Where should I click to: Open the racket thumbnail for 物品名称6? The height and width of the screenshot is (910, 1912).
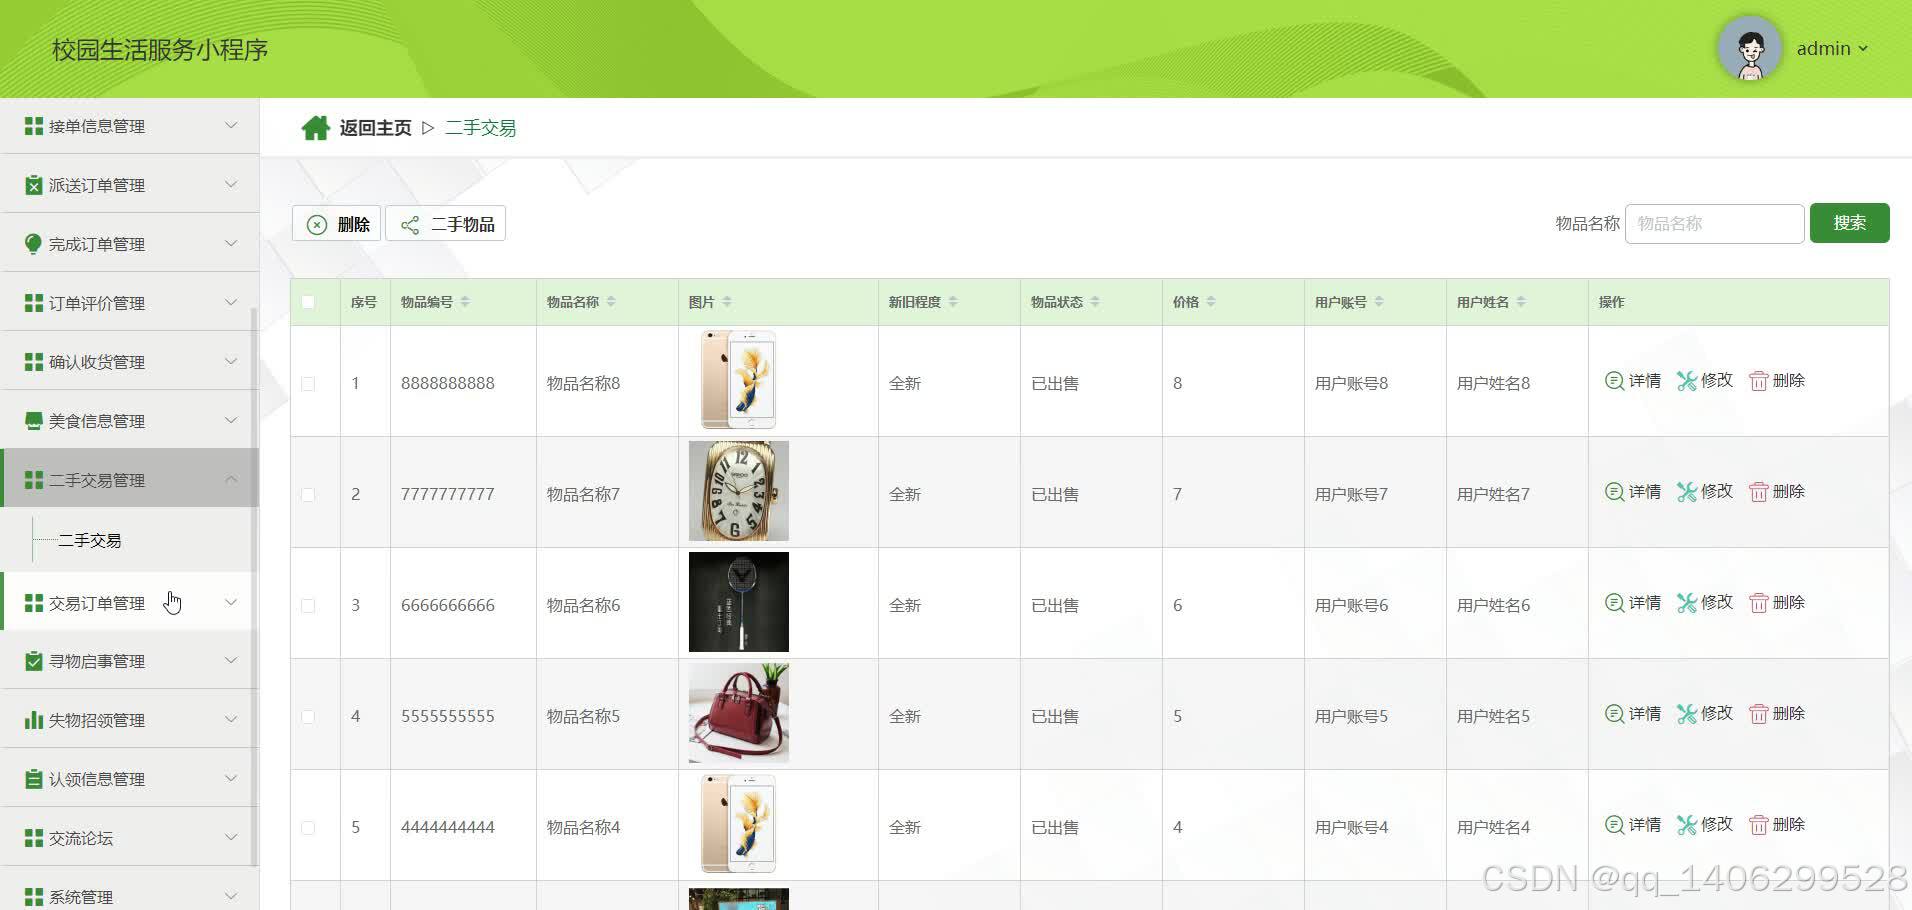[x=739, y=602]
